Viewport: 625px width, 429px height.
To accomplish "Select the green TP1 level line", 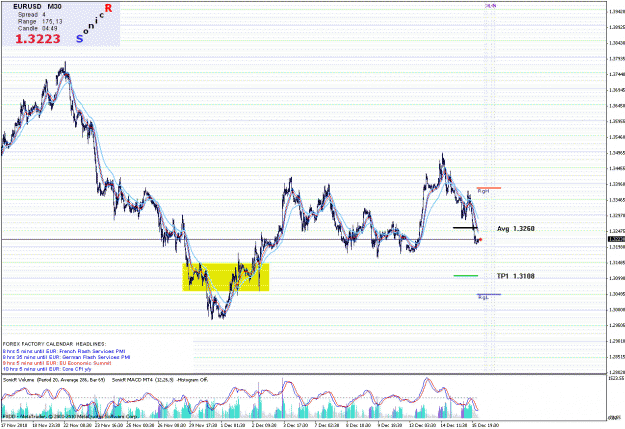I will (466, 276).
